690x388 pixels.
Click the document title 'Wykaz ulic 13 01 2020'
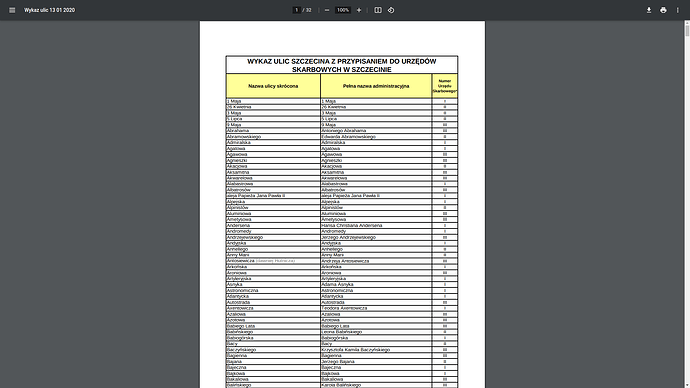[49, 10]
